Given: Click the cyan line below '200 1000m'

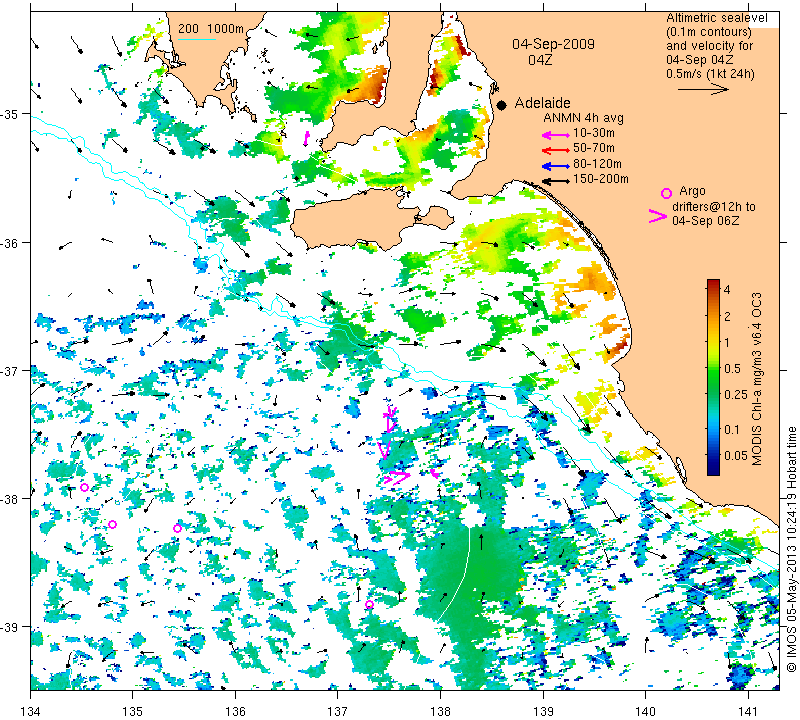Looking at the screenshot, I should (x=196, y=39).
